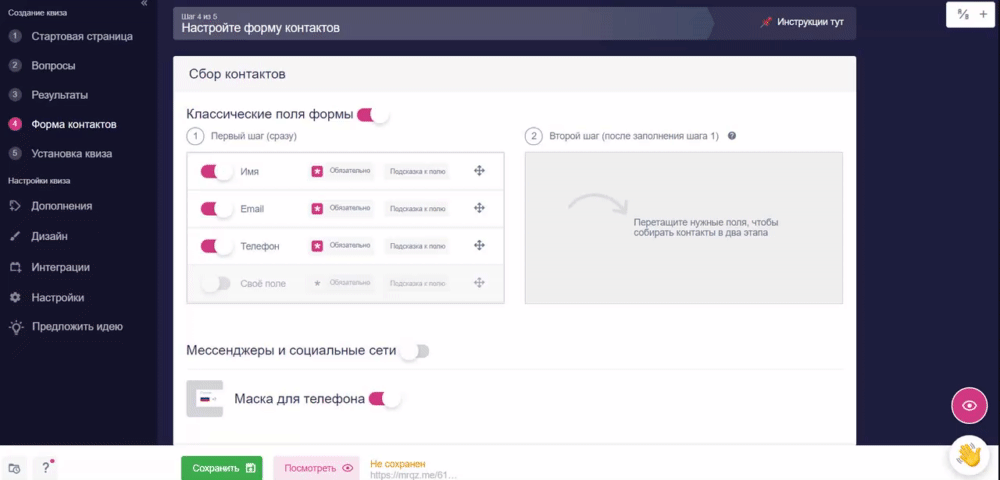Image resolution: width=1000 pixels, height=480 pixels.
Task: Click the move handle icon for Имя field
Action: [x=480, y=171]
